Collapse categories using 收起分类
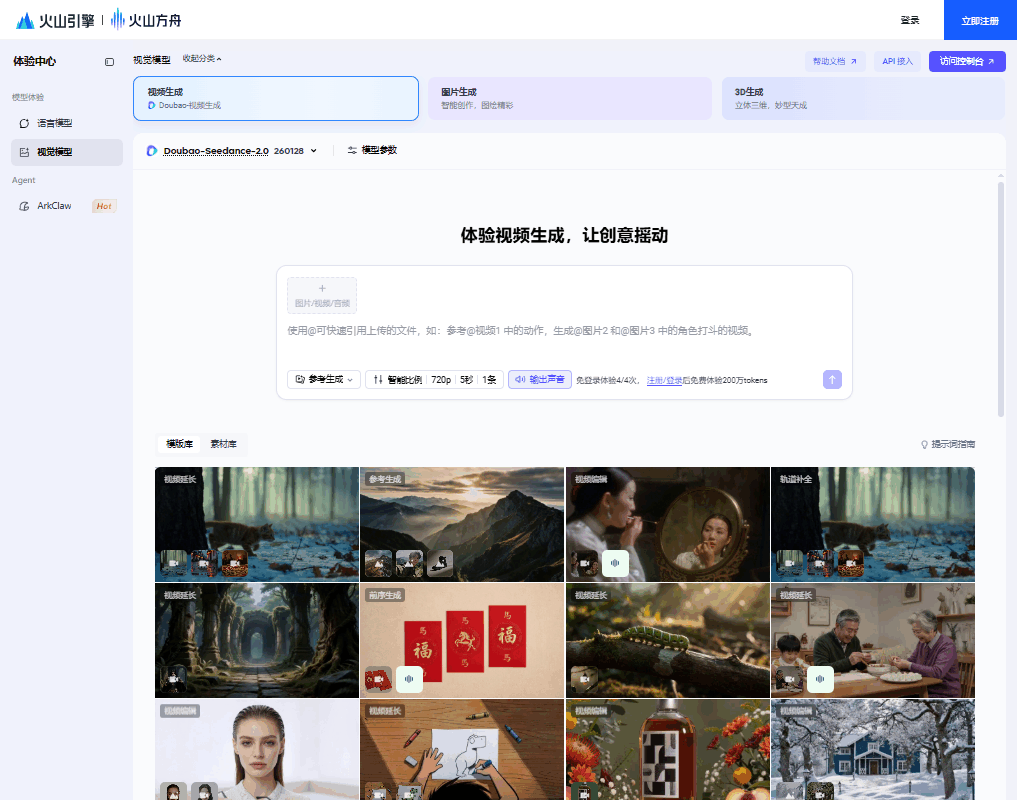This screenshot has height=800, width=1017. coord(202,59)
